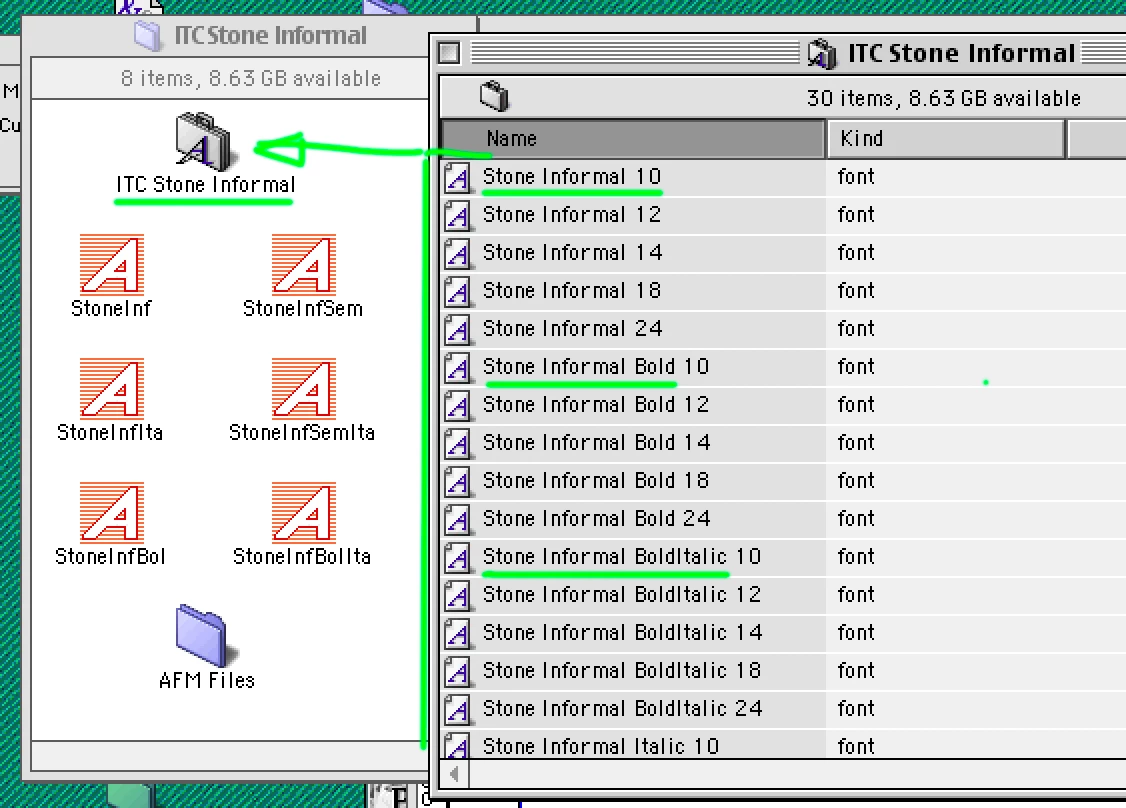Select the Stone Informal 14 file name
This screenshot has width=1126, height=808.
tap(572, 253)
